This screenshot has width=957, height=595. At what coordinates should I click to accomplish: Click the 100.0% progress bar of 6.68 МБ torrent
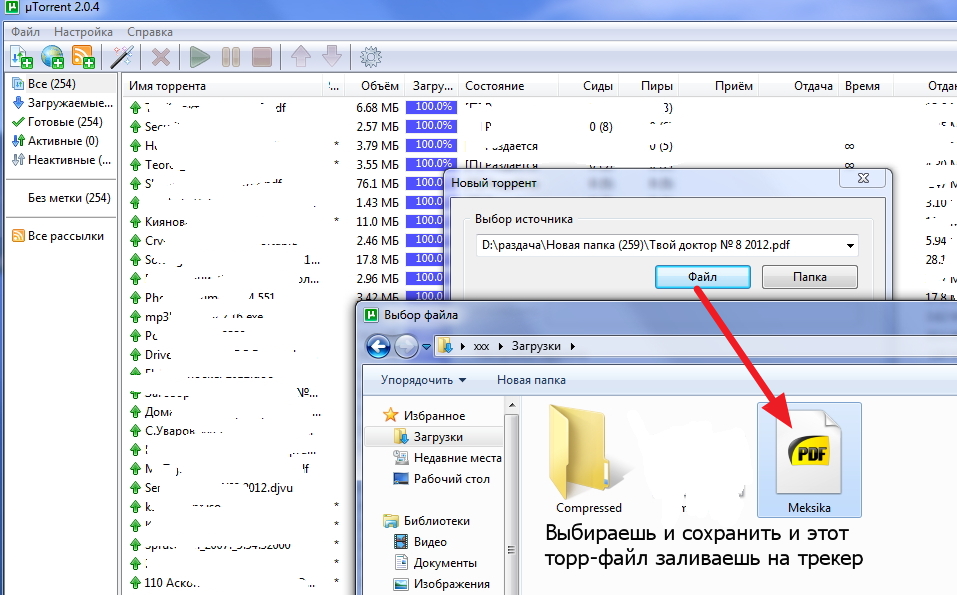[433, 107]
